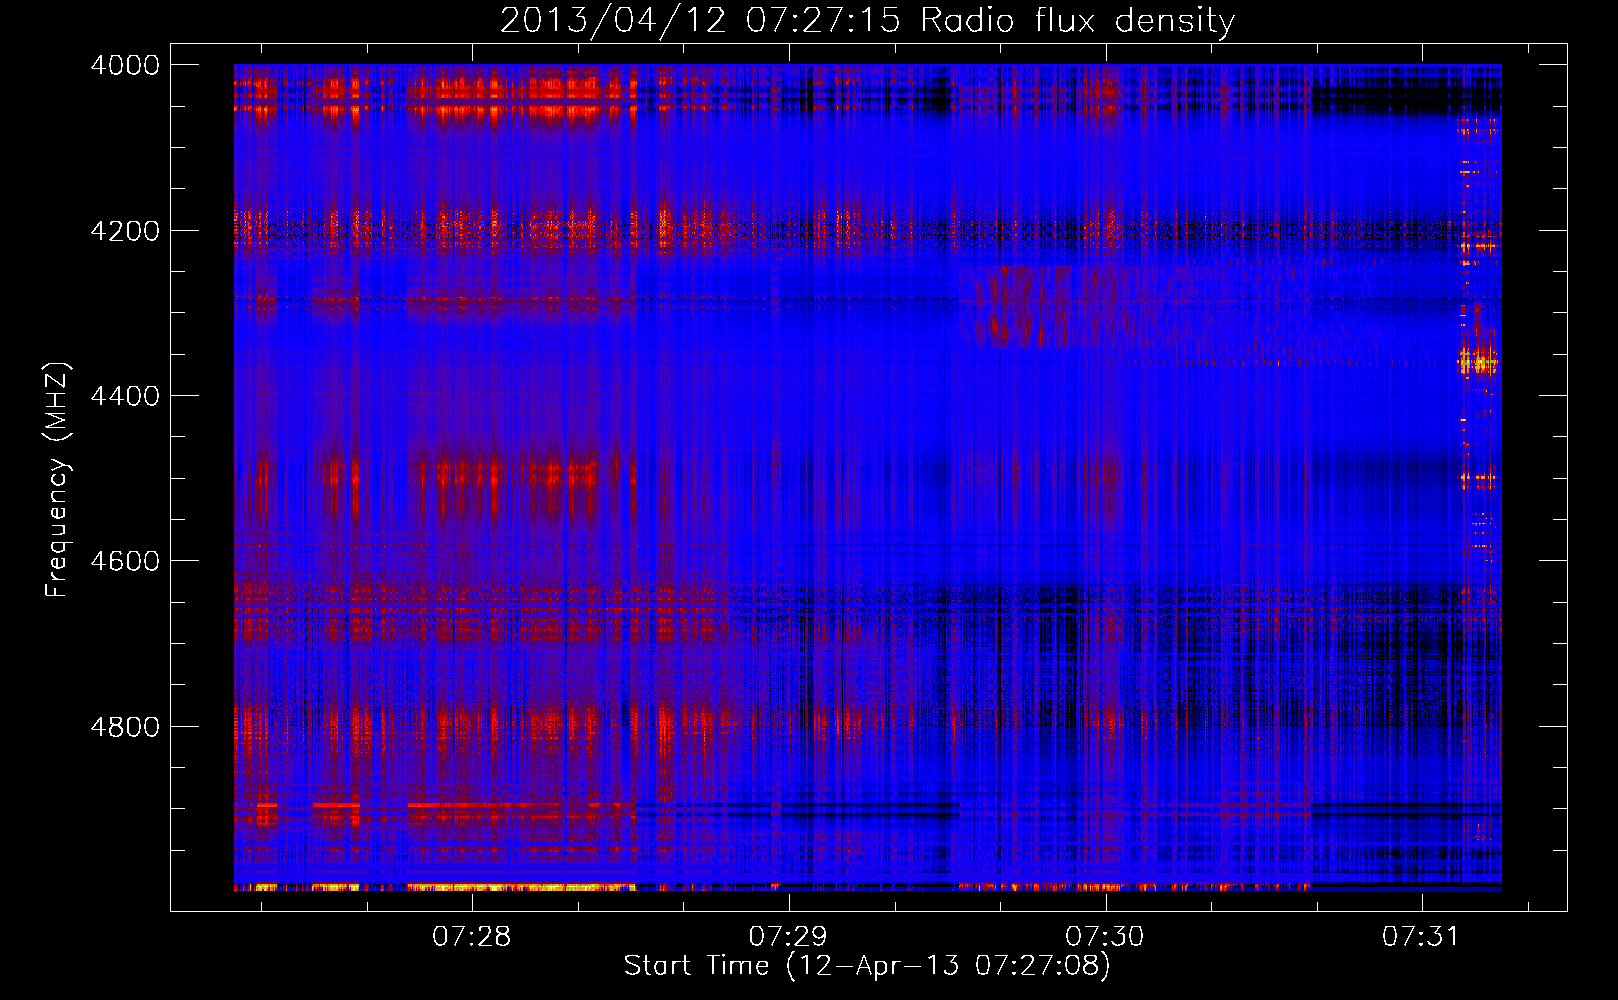The width and height of the screenshot is (1618, 1000).
Task: Click the bright yellow burst near 4350 MHz at 07:31
Action: coord(1477,360)
